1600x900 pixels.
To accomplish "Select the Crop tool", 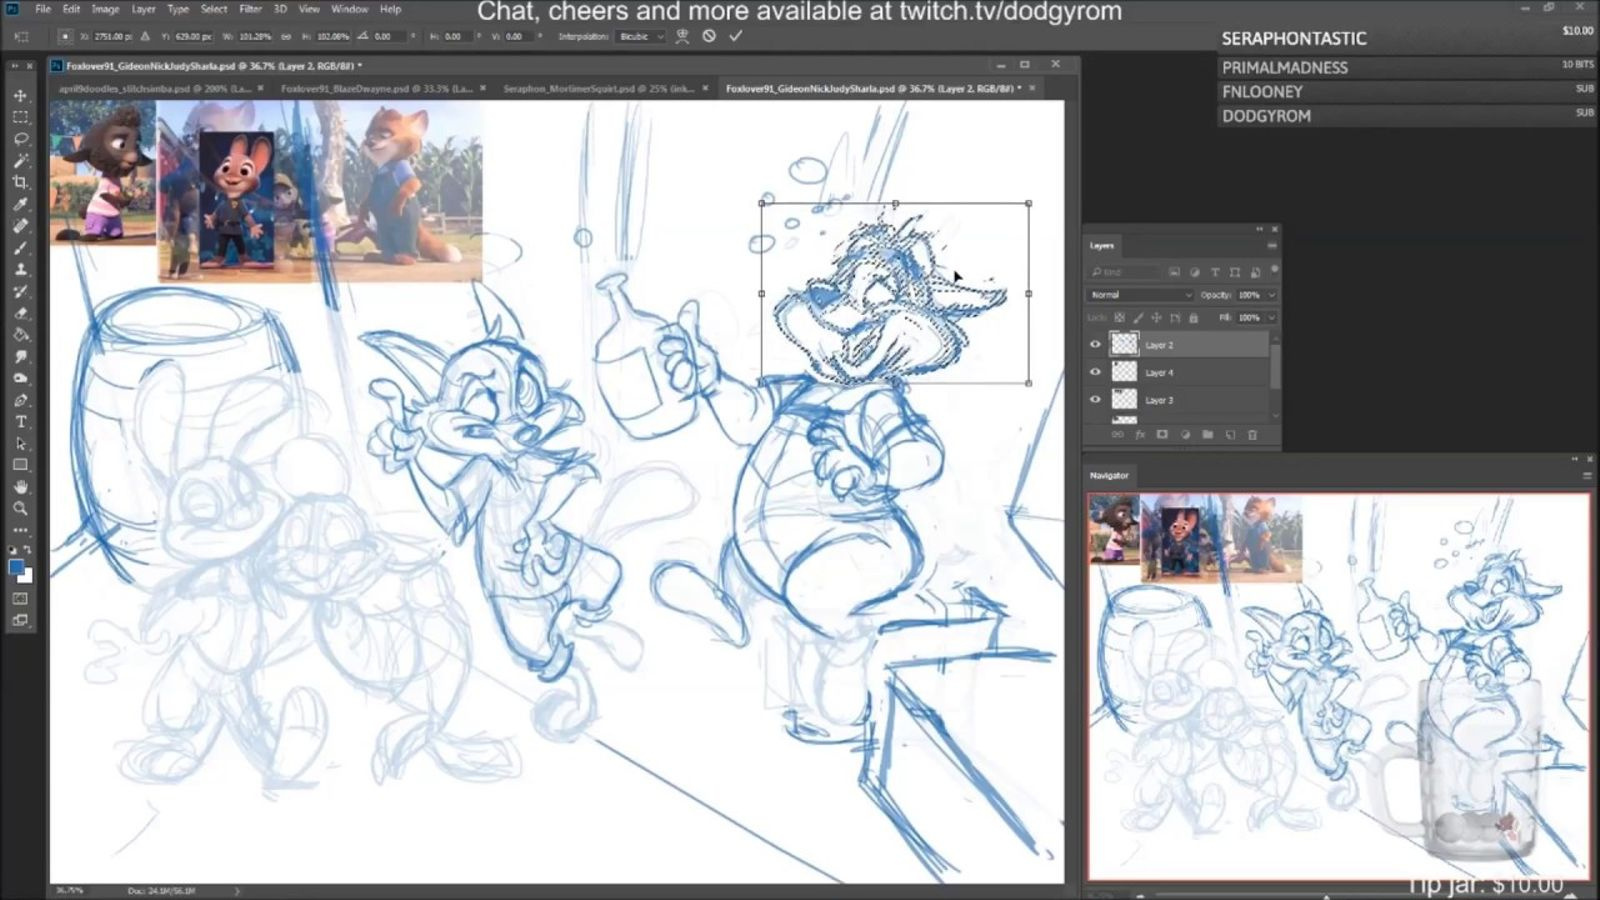I will pos(20,183).
